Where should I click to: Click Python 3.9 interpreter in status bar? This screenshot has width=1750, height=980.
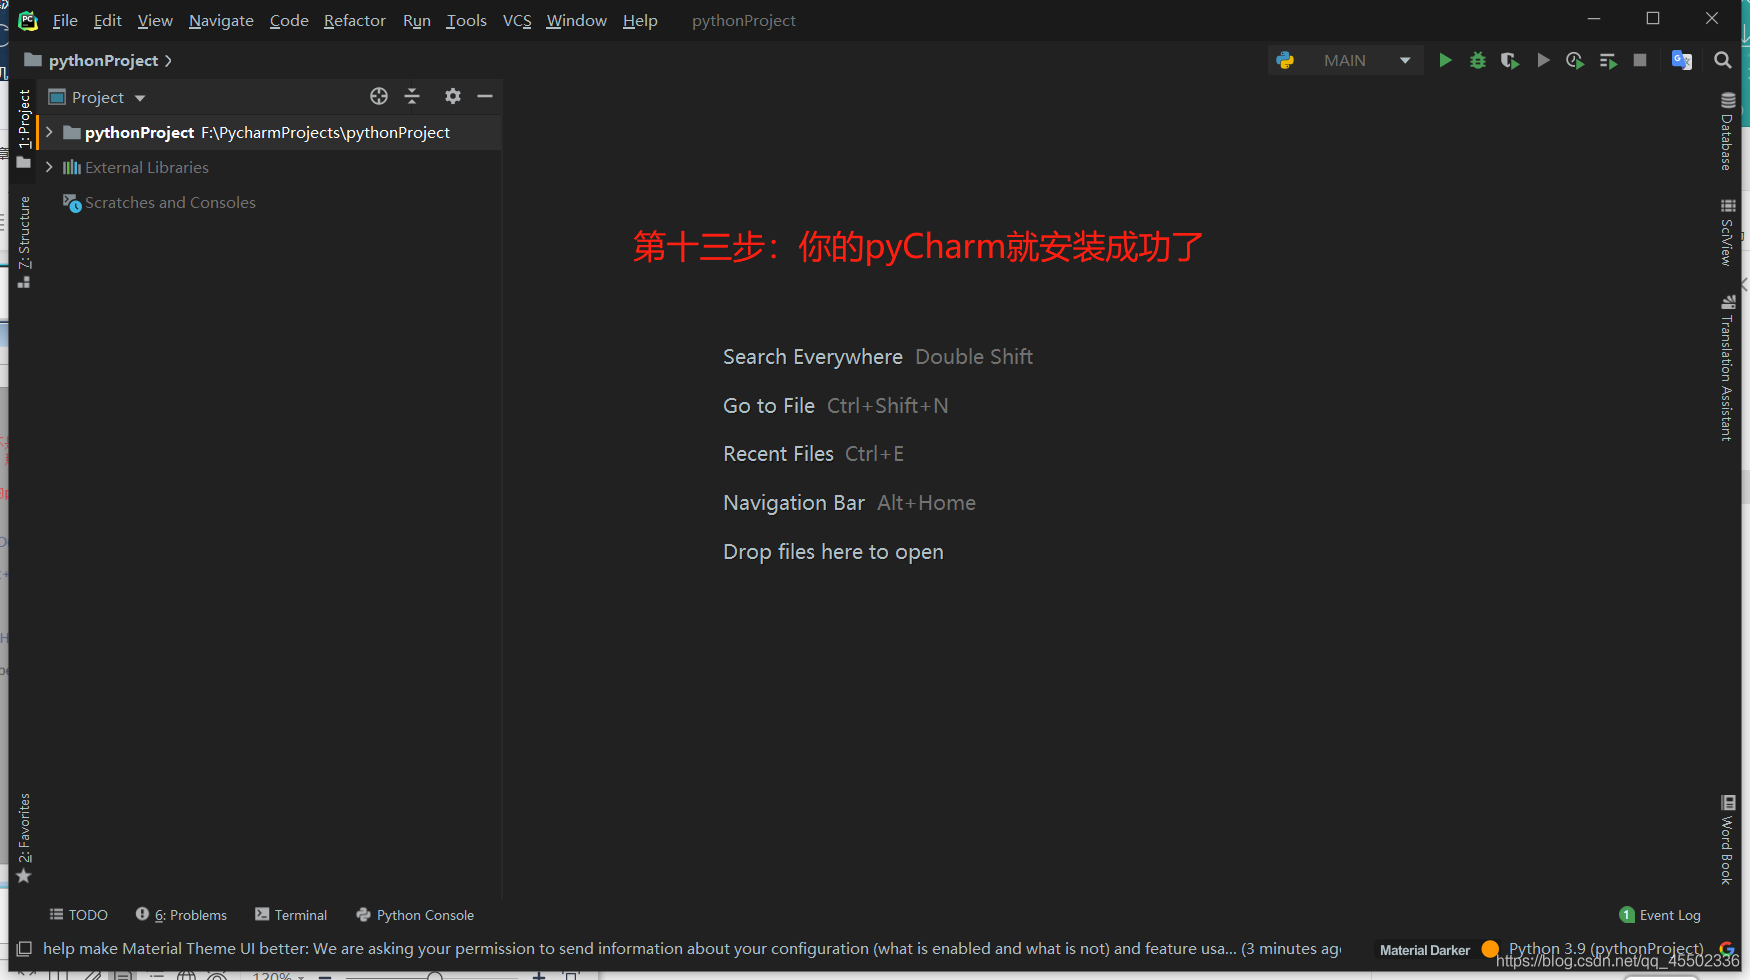[x=1605, y=948]
